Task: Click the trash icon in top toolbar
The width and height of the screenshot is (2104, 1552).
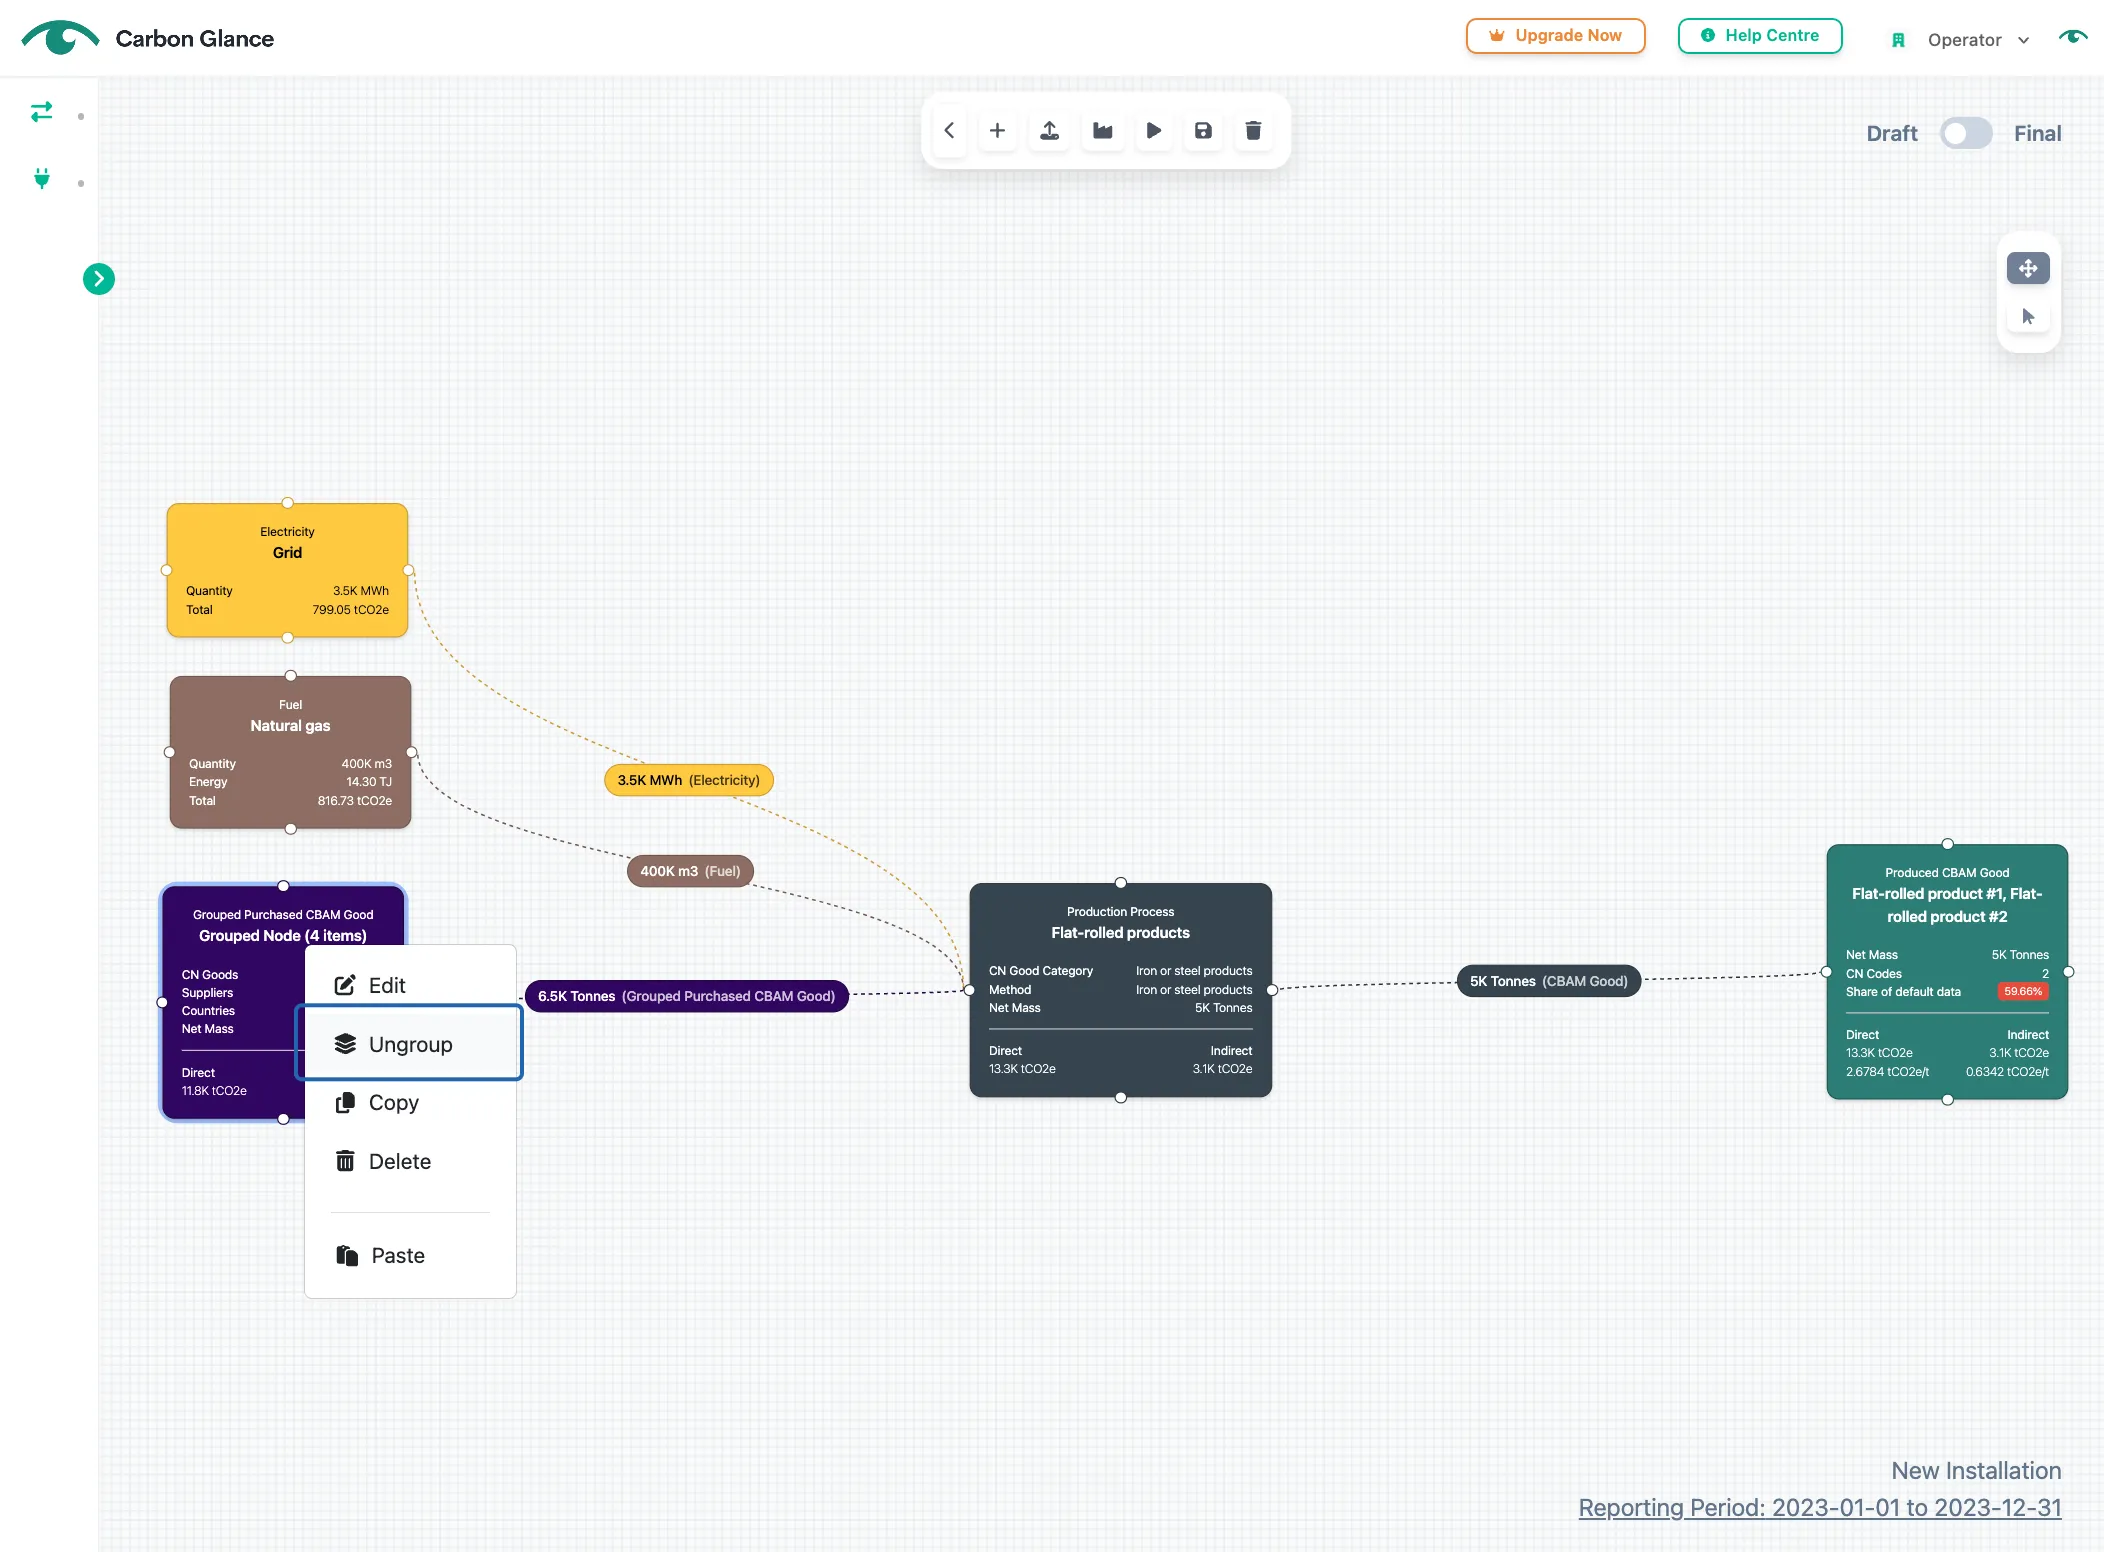Action: click(1253, 130)
